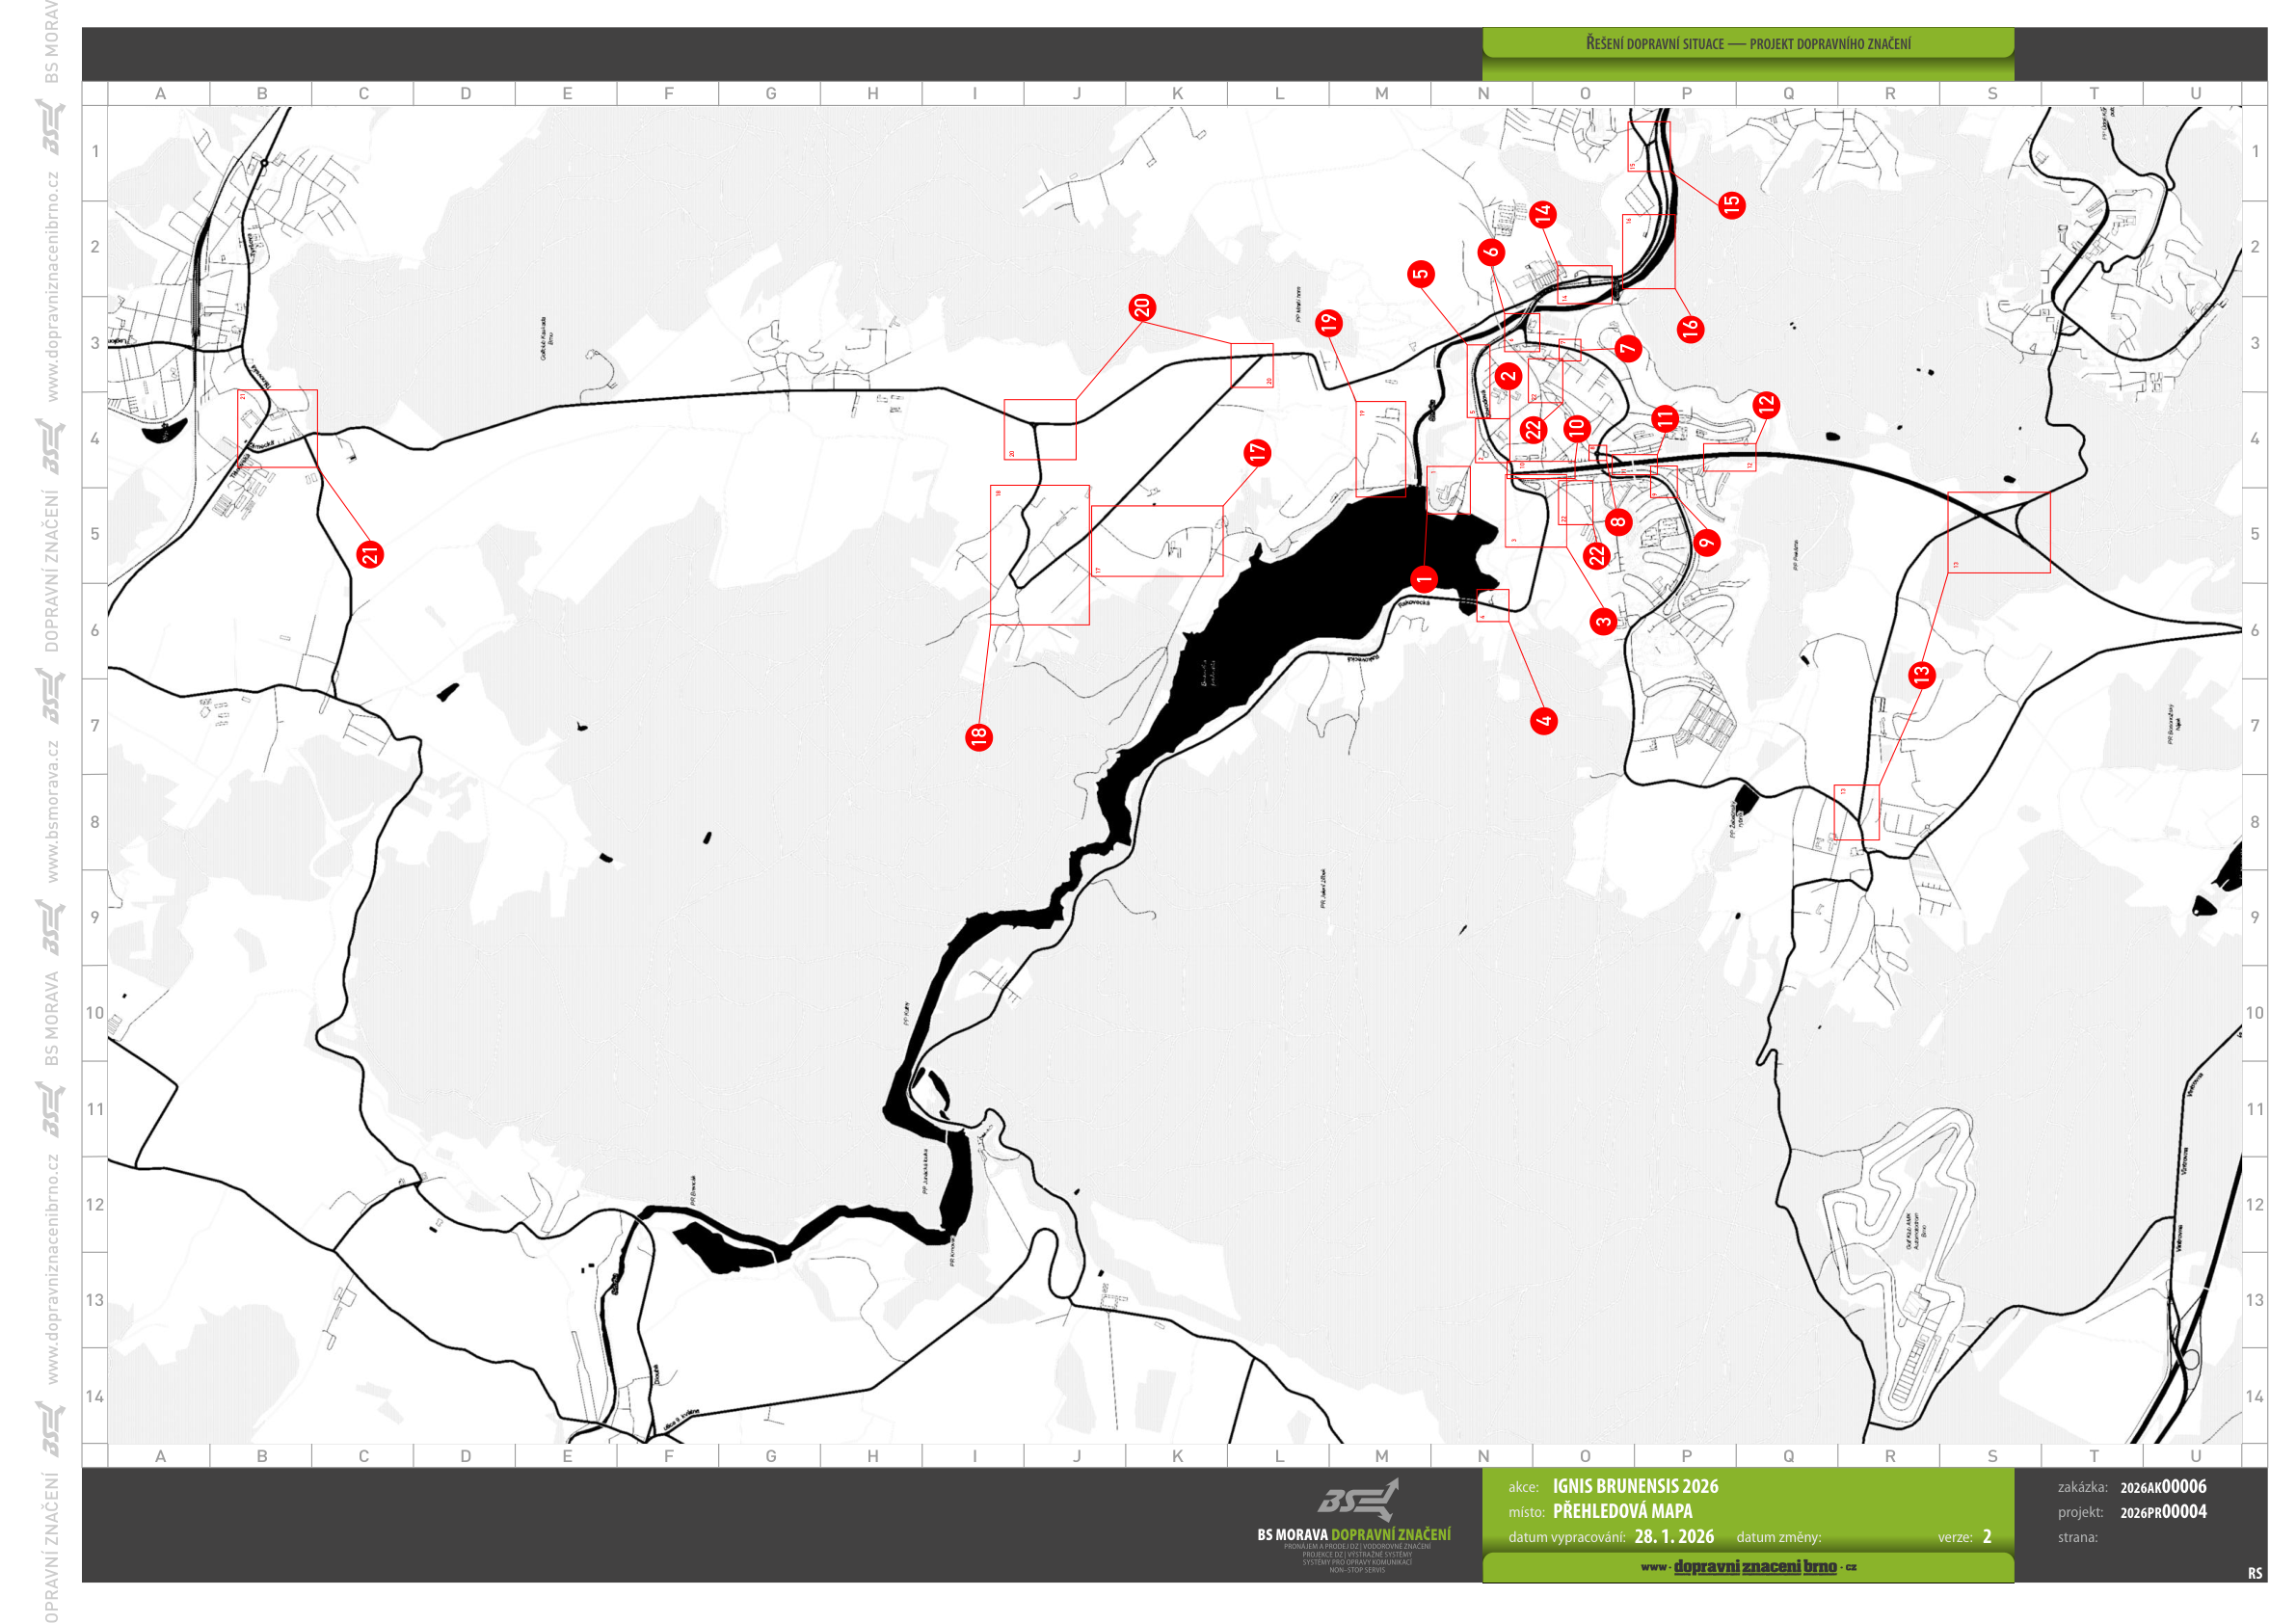This screenshot has width=2296, height=1623.
Task: Click red map marker number 11
Action: tap(1664, 417)
